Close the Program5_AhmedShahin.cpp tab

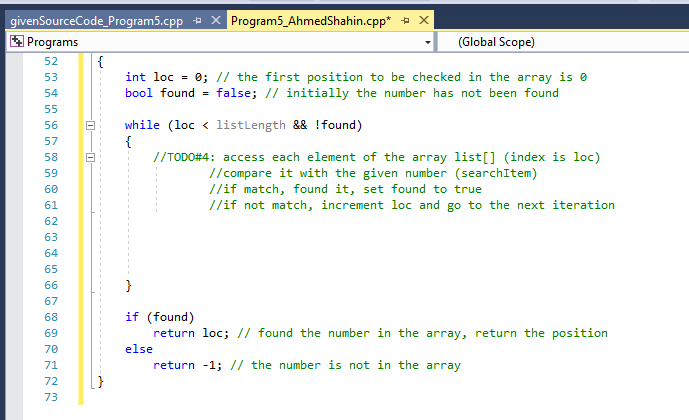424,20
